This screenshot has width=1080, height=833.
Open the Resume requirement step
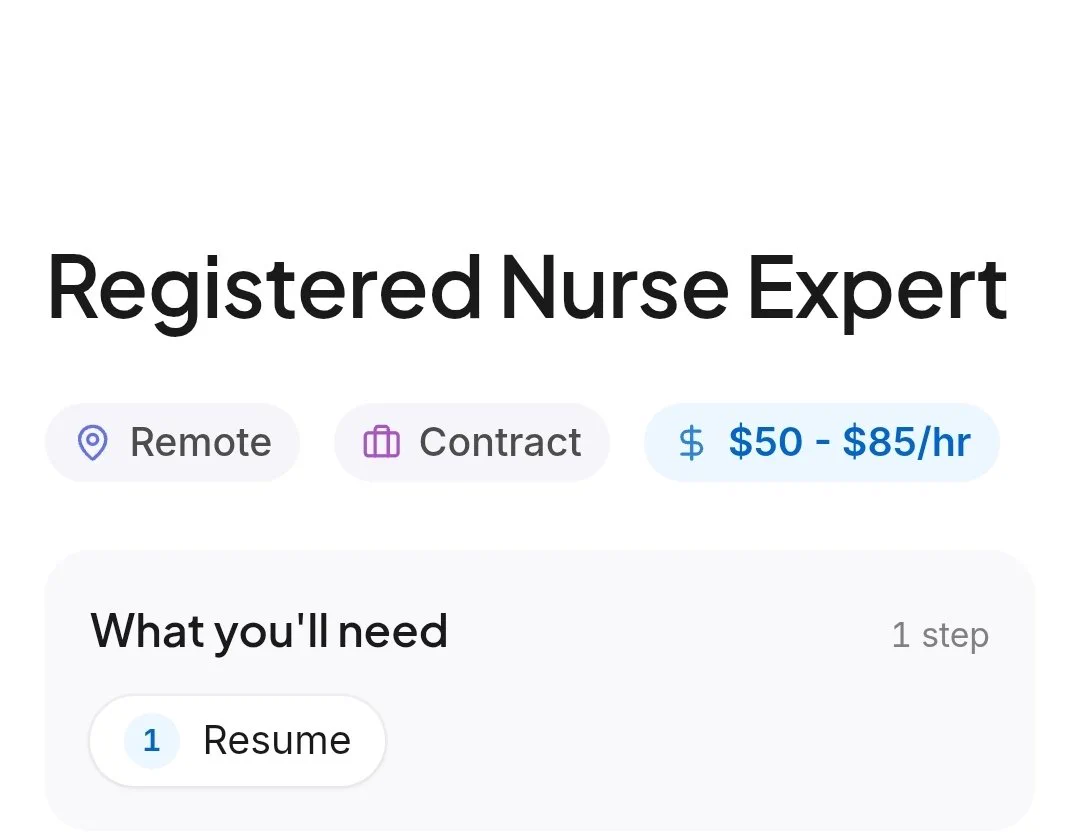click(237, 741)
